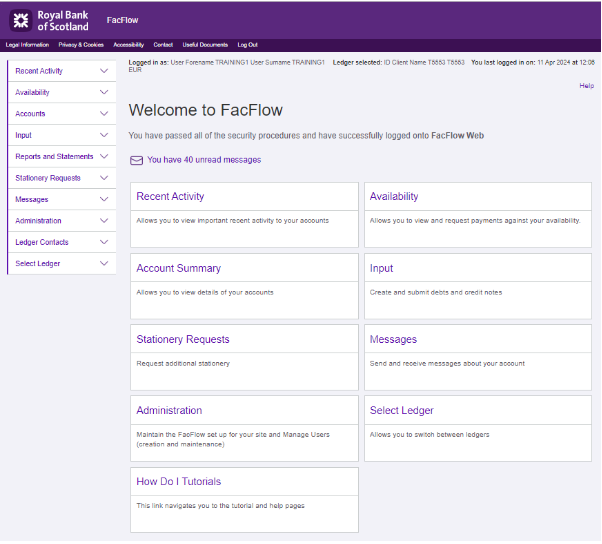Screen dimensions: 602x544
Task: Click the Log Out link
Action: point(247,45)
